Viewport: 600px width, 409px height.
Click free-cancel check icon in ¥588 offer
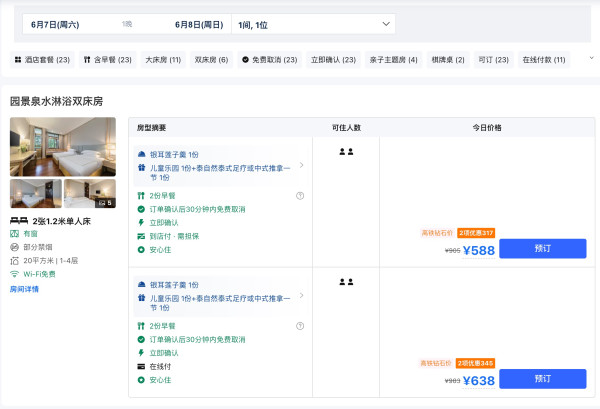point(141,209)
